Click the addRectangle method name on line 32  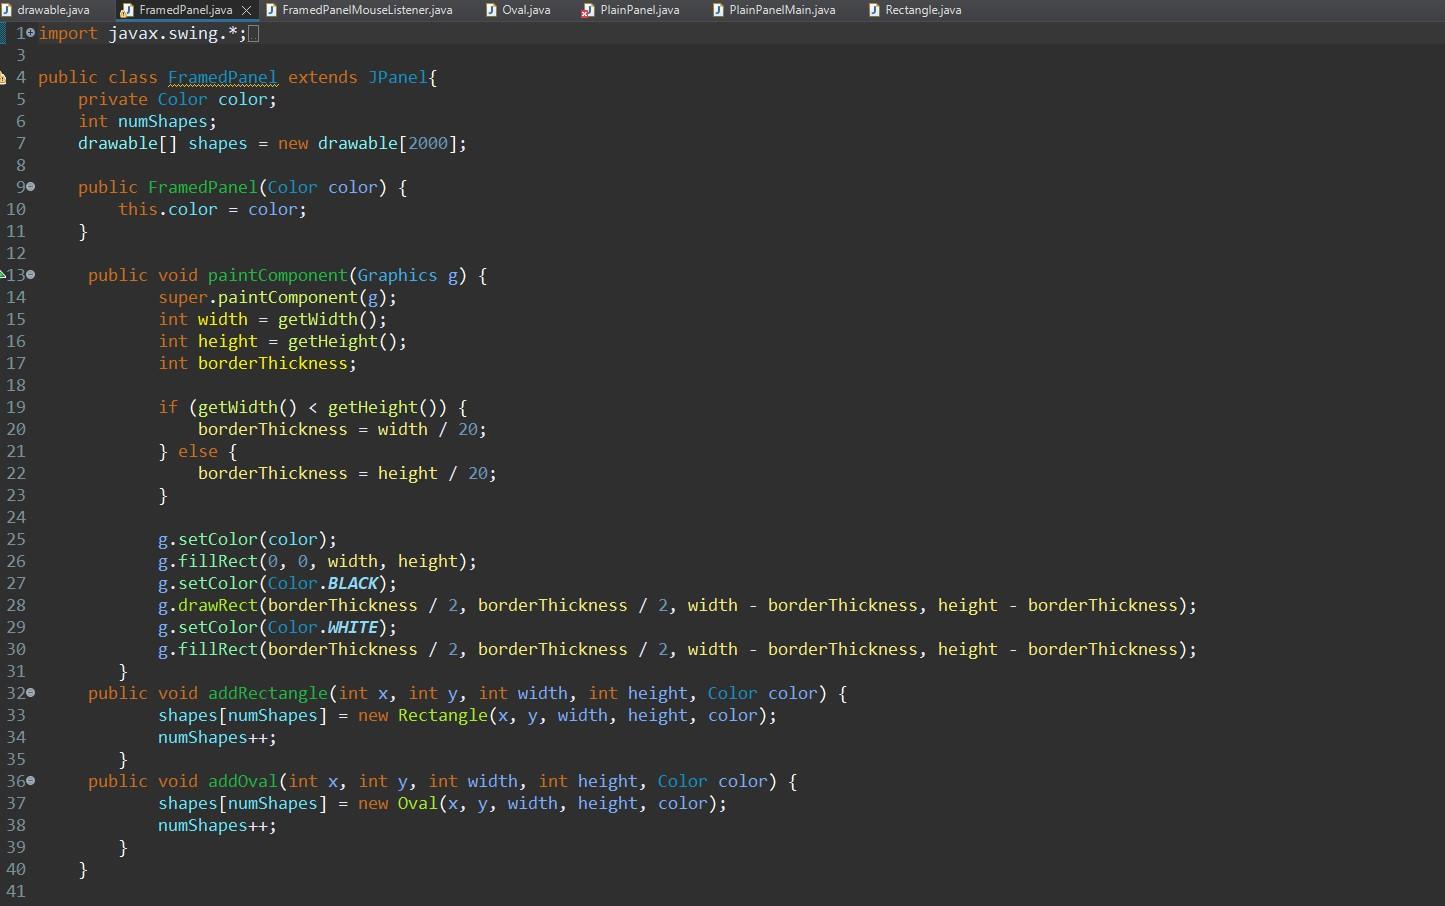coord(267,693)
